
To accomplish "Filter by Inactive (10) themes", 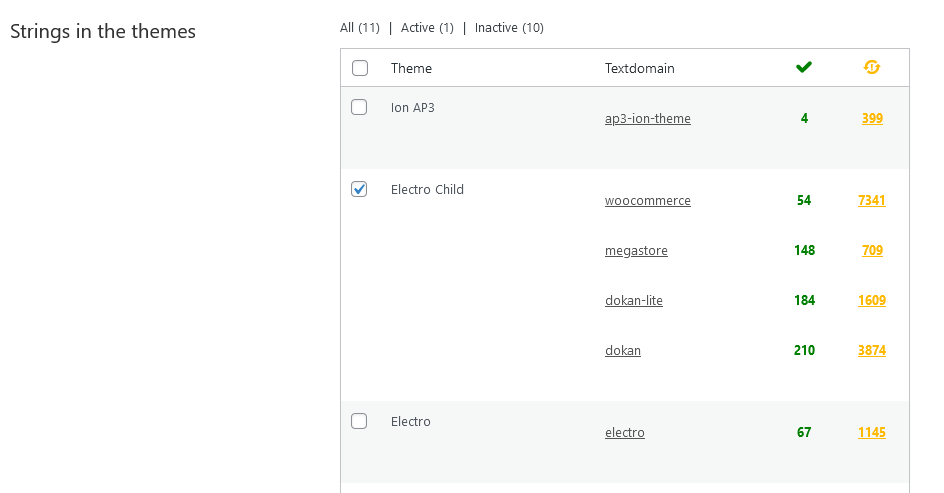I will pyautogui.click(x=509, y=28).
